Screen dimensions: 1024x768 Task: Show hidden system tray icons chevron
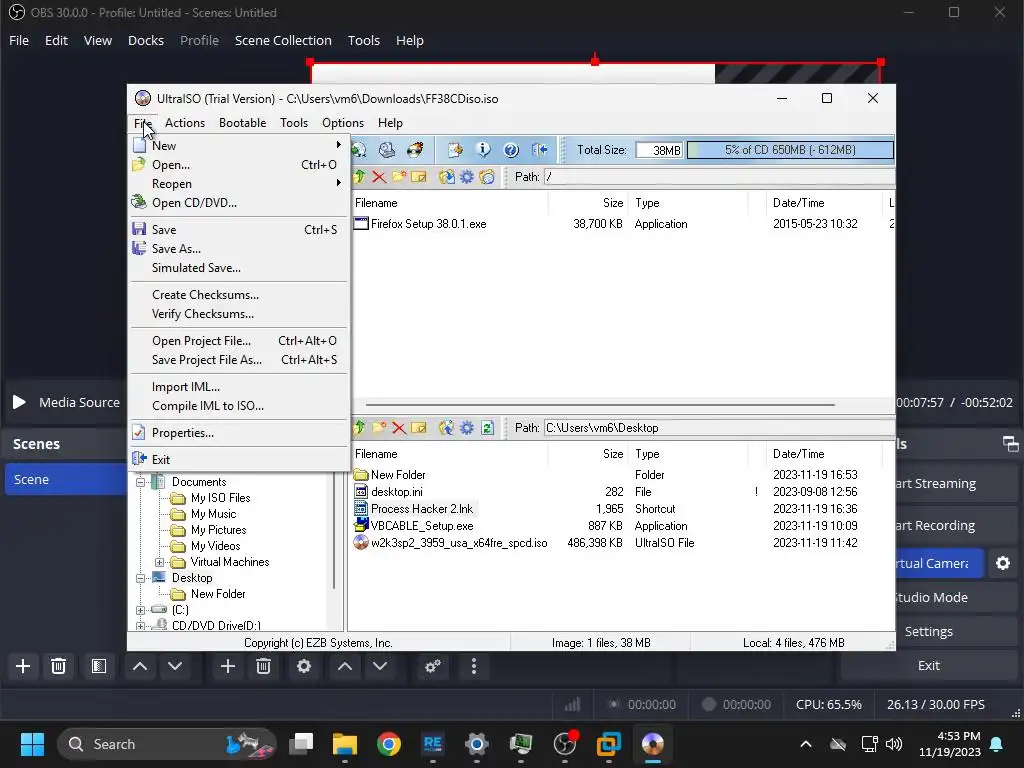point(806,744)
